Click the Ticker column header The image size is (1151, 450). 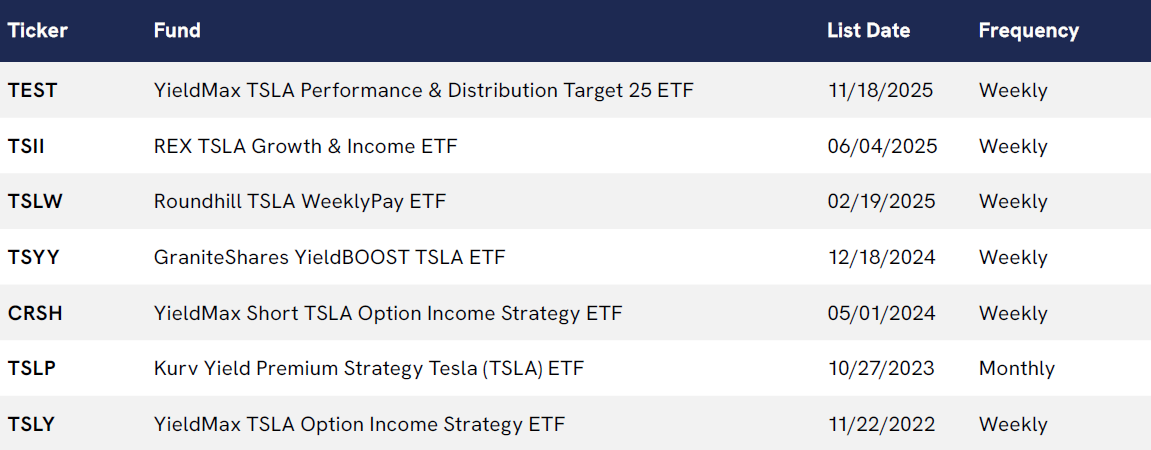click(x=38, y=30)
